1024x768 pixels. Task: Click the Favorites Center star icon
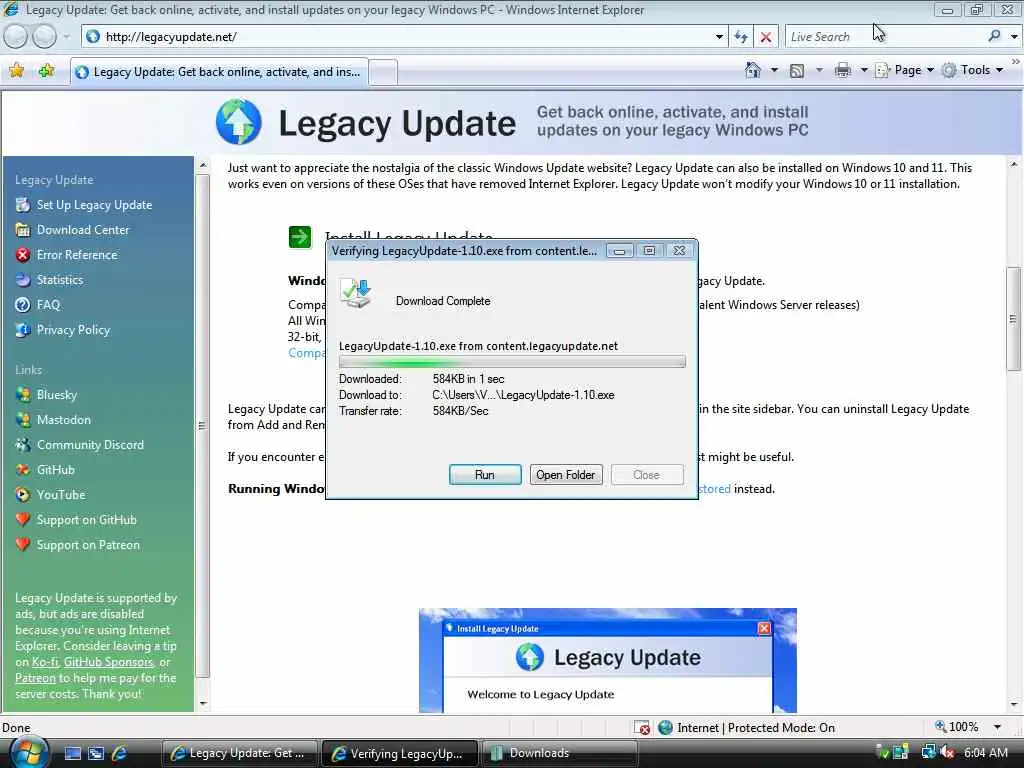click(x=16, y=71)
